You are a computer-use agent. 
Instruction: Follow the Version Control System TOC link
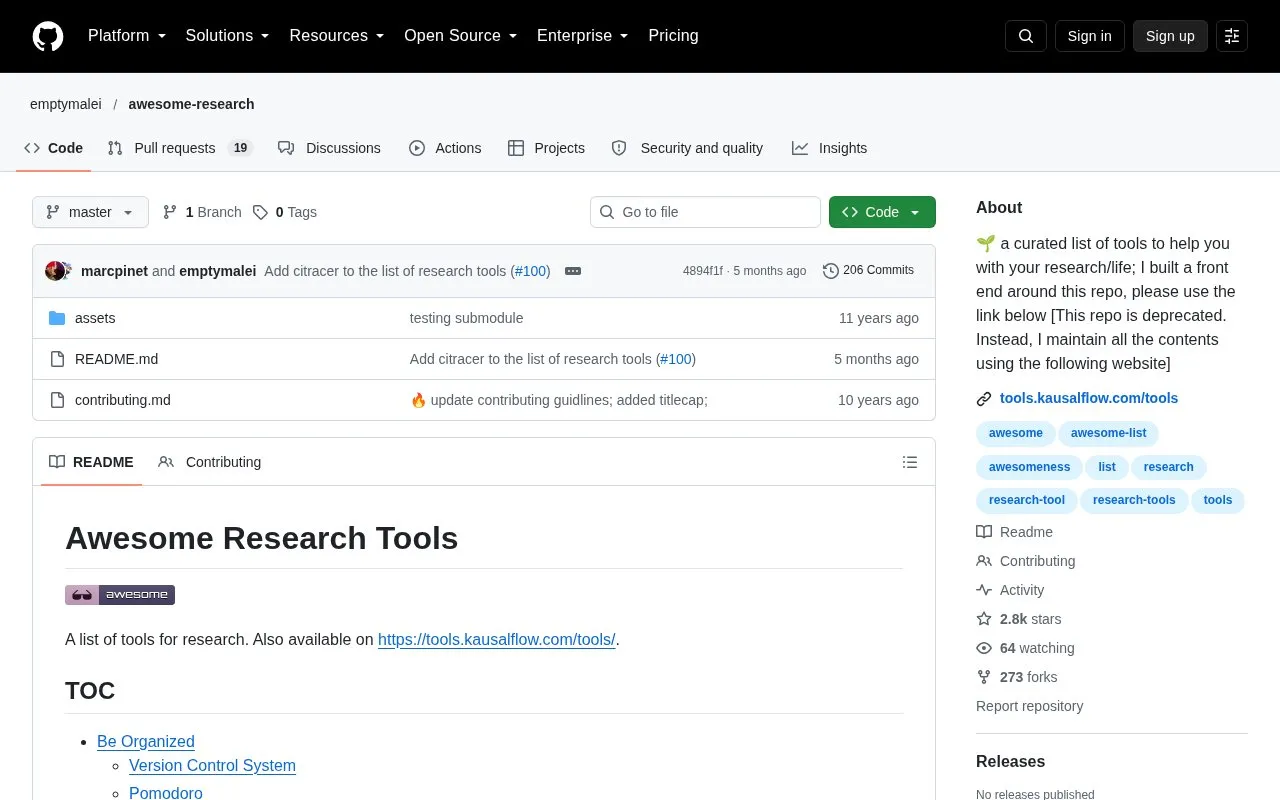point(212,765)
